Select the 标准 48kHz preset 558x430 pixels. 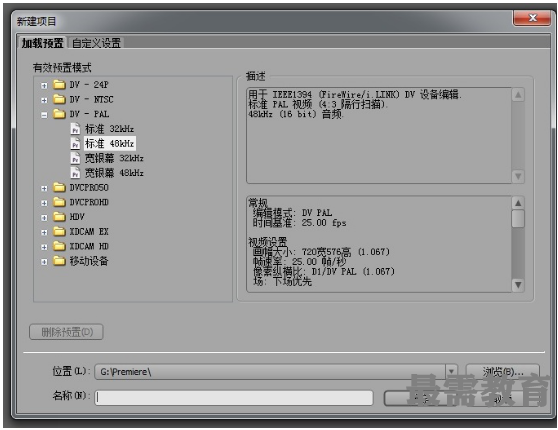[x=110, y=143]
